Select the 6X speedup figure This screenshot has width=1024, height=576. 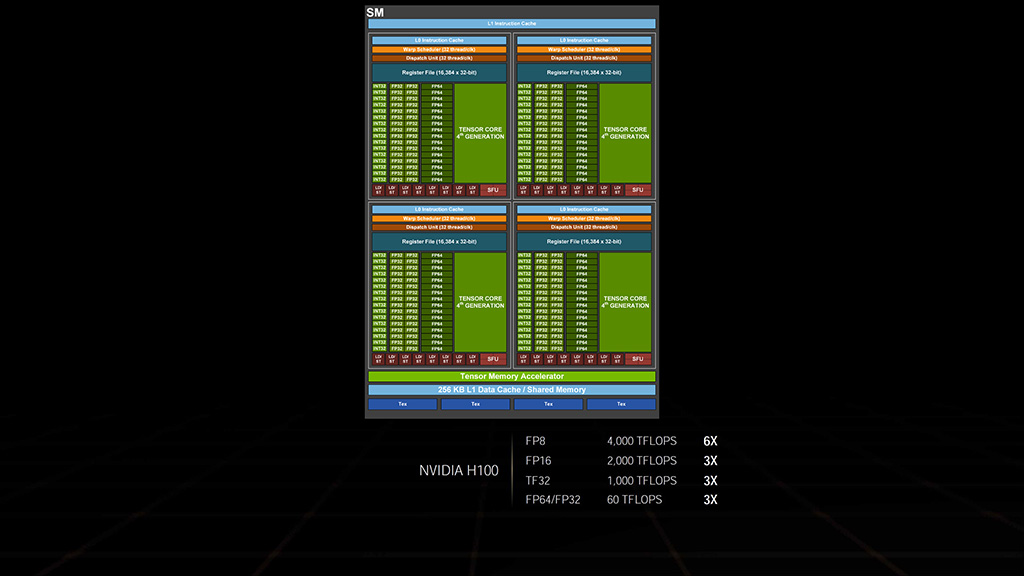(710, 441)
